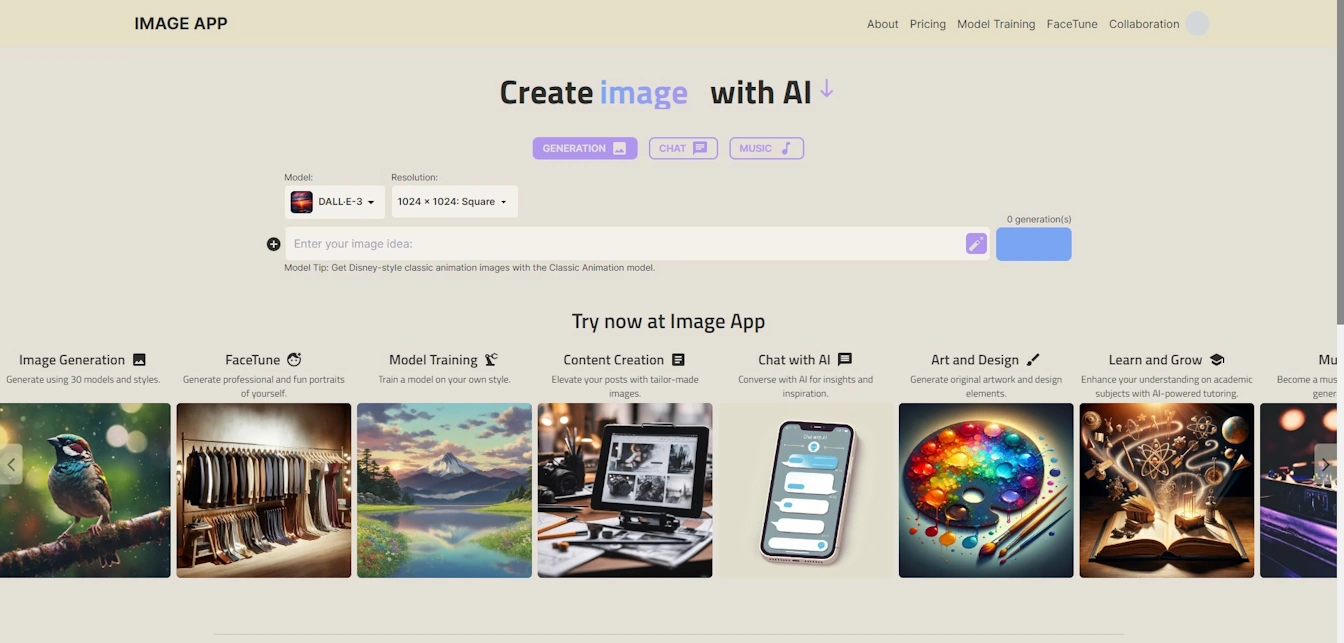Click the purple down arrow next to heading
The width and height of the screenshot is (1344, 643).
tap(826, 90)
